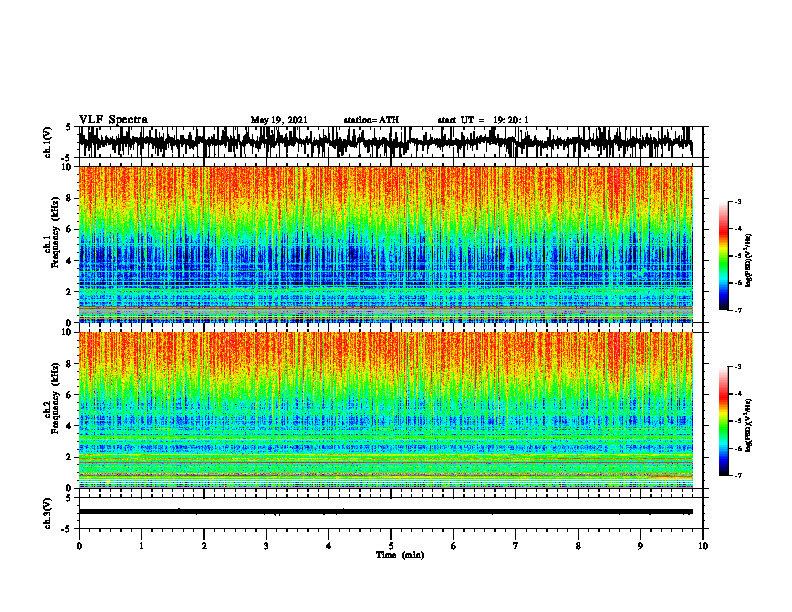This screenshot has width=792, height=612.
Task: Click time axis tick label "4"
Action: pos(329,546)
